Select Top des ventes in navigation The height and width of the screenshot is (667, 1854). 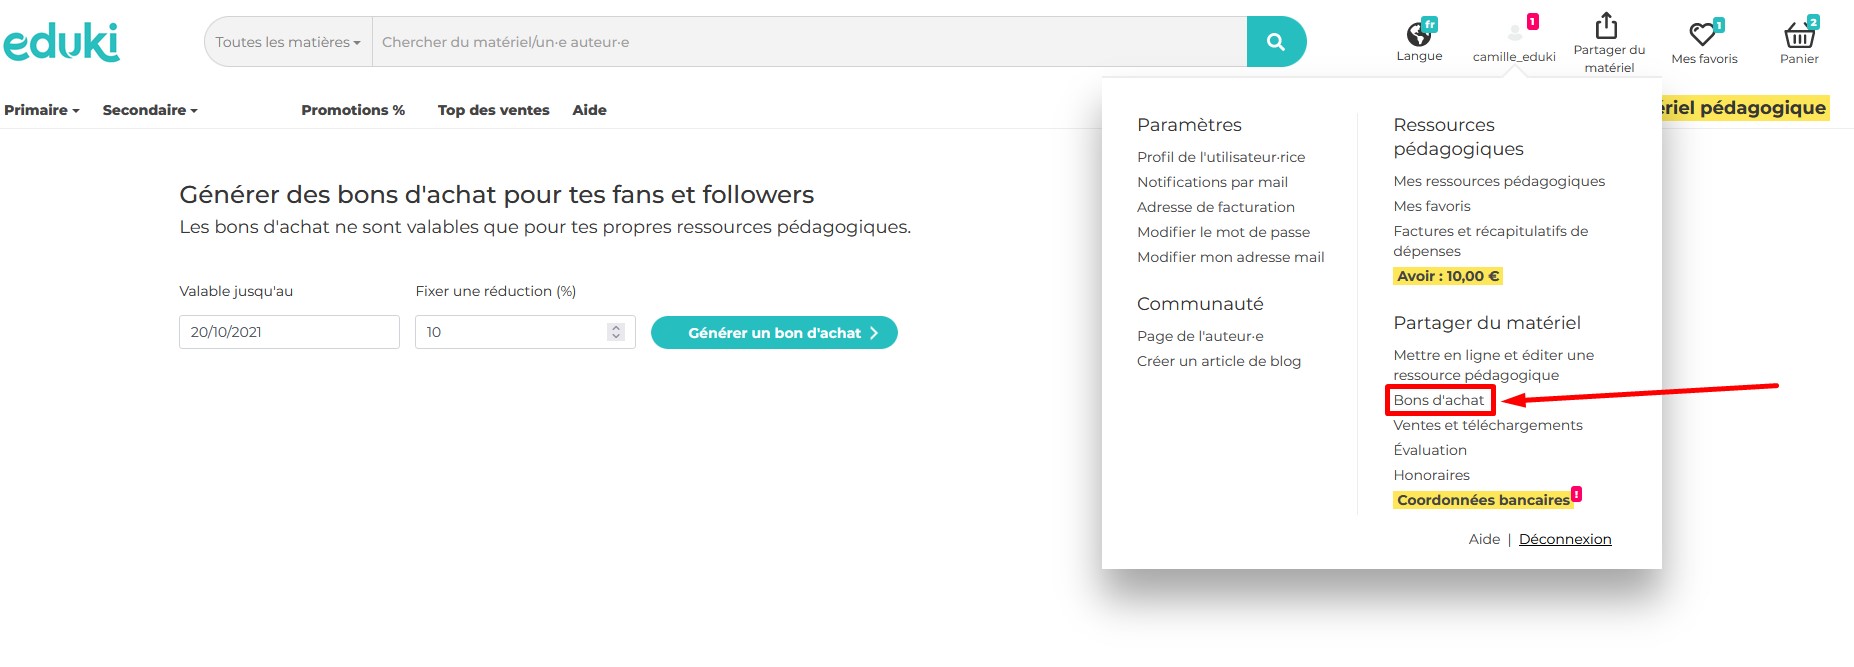493,110
